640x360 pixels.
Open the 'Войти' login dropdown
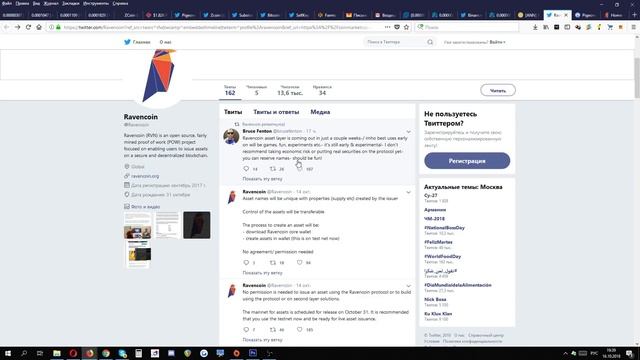[x=498, y=42]
